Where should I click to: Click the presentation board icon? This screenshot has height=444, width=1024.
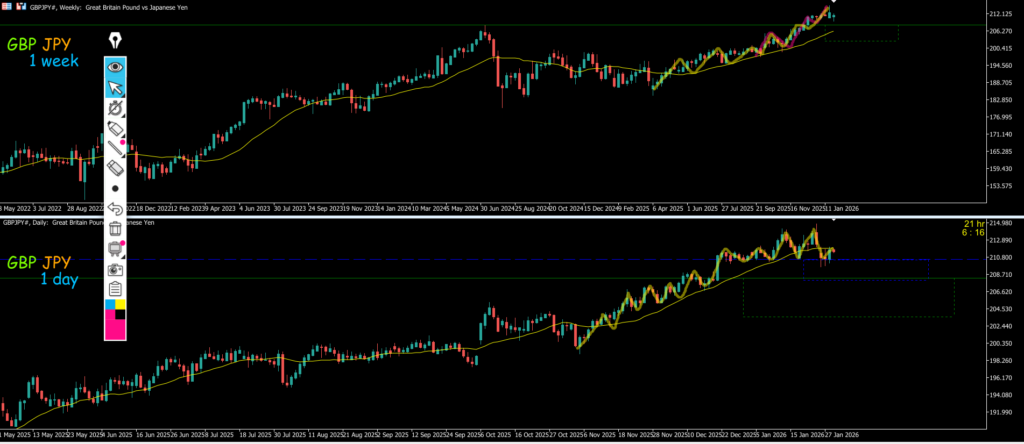pyautogui.click(x=116, y=249)
